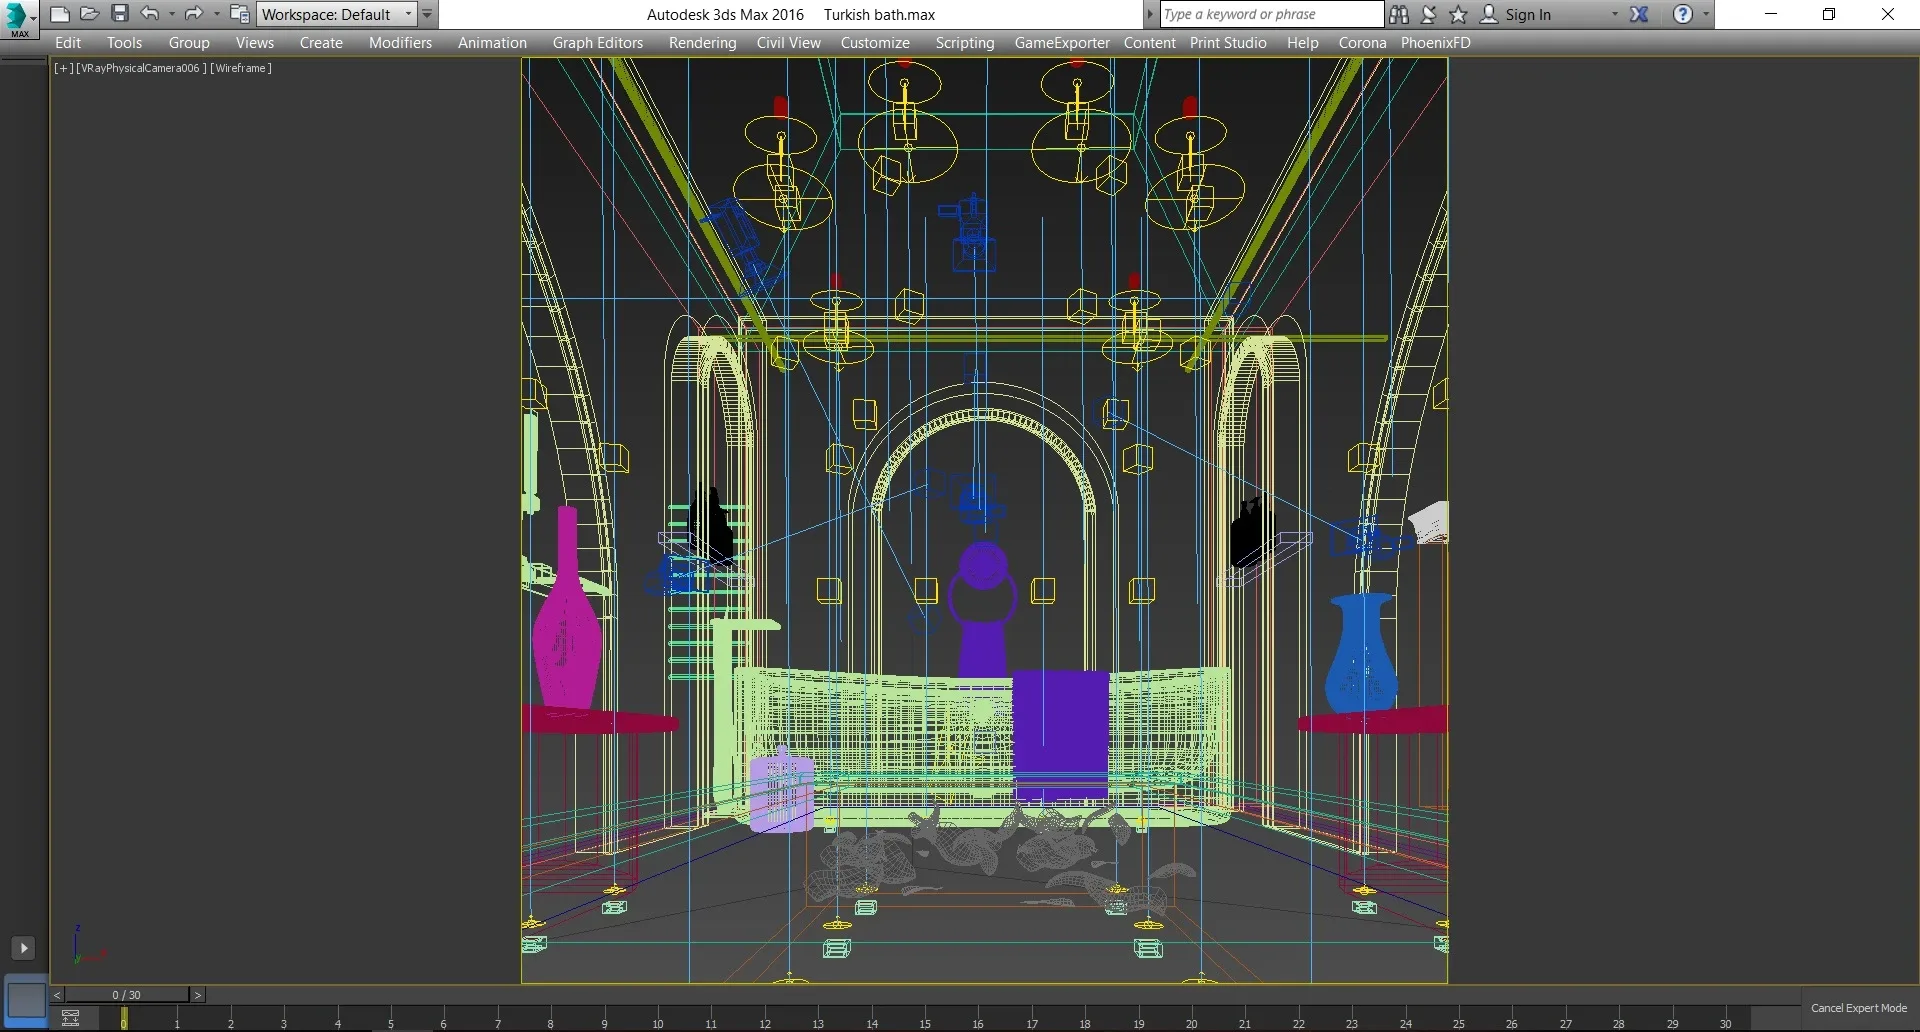Click the [+] viewport general label menu

coord(63,68)
